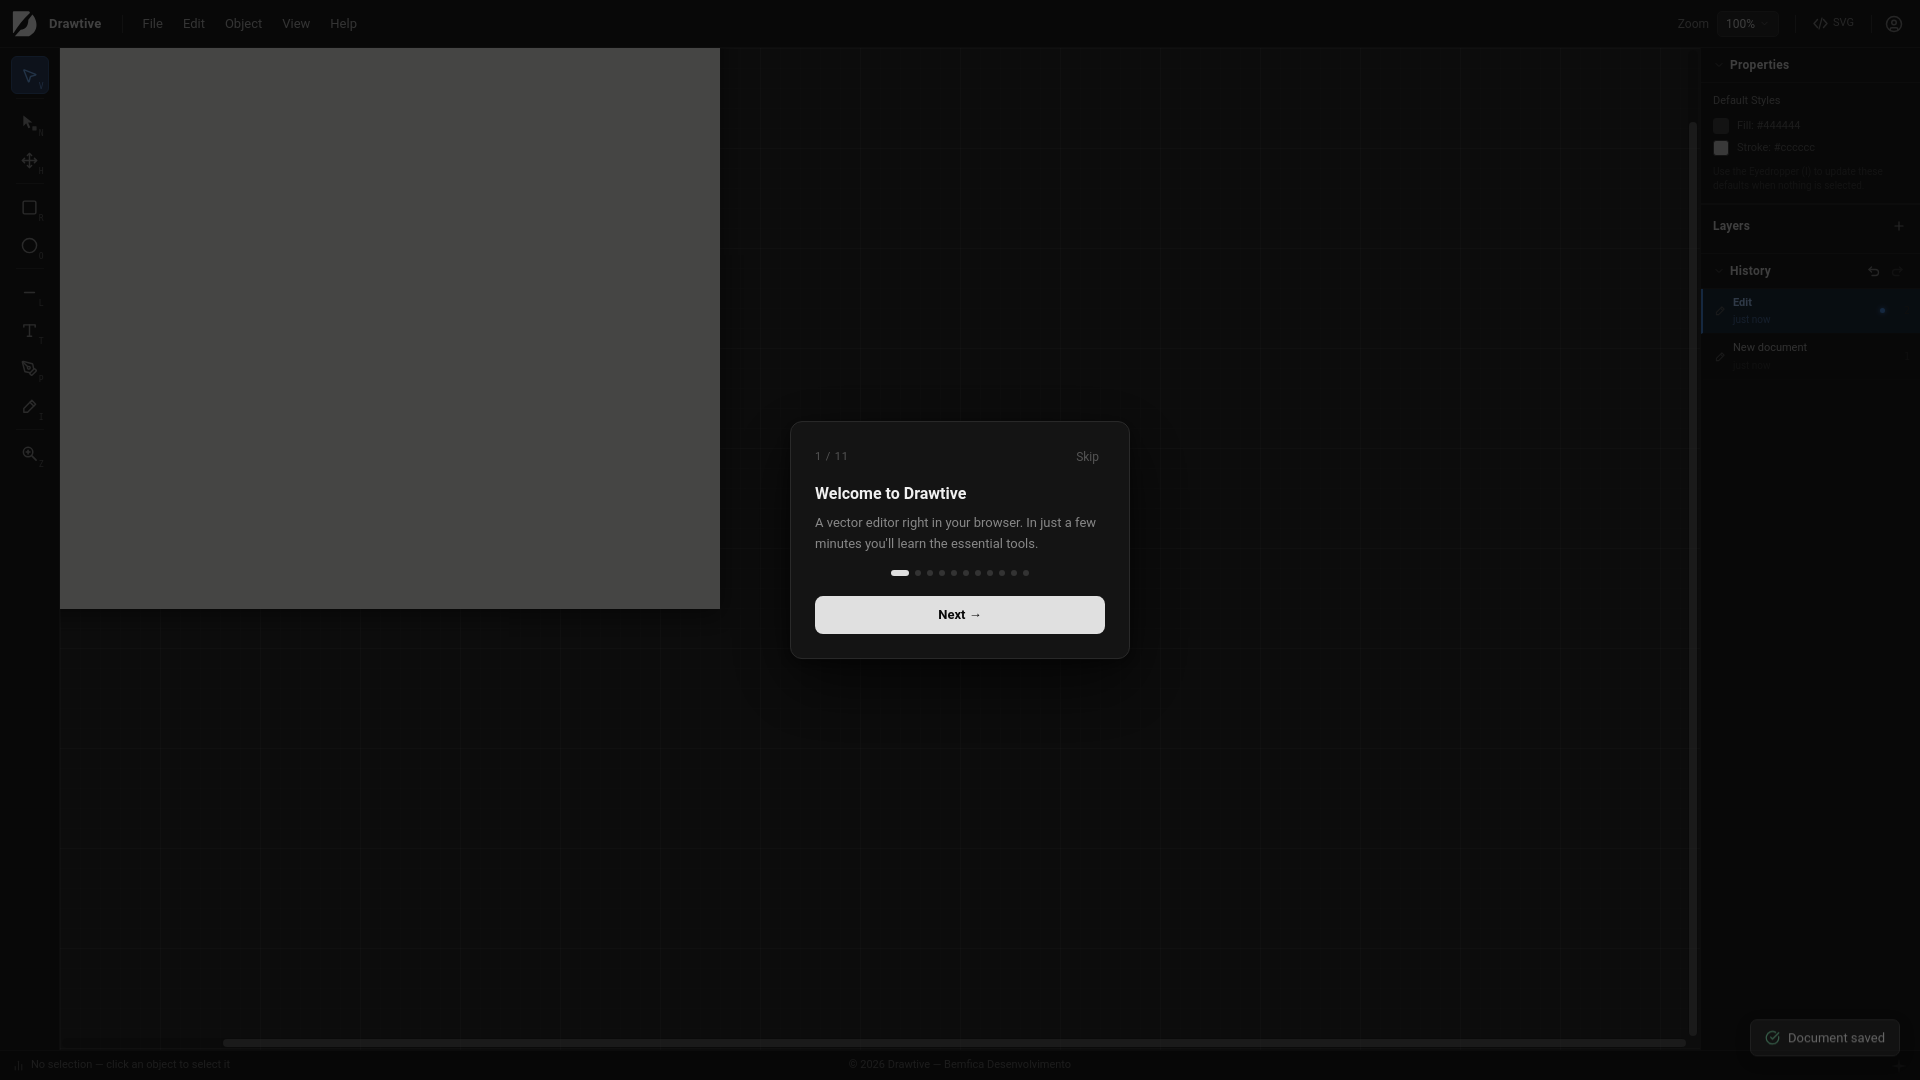Image resolution: width=1920 pixels, height=1080 pixels.
Task: Click the 1 / 11 step counter
Action: [831, 456]
